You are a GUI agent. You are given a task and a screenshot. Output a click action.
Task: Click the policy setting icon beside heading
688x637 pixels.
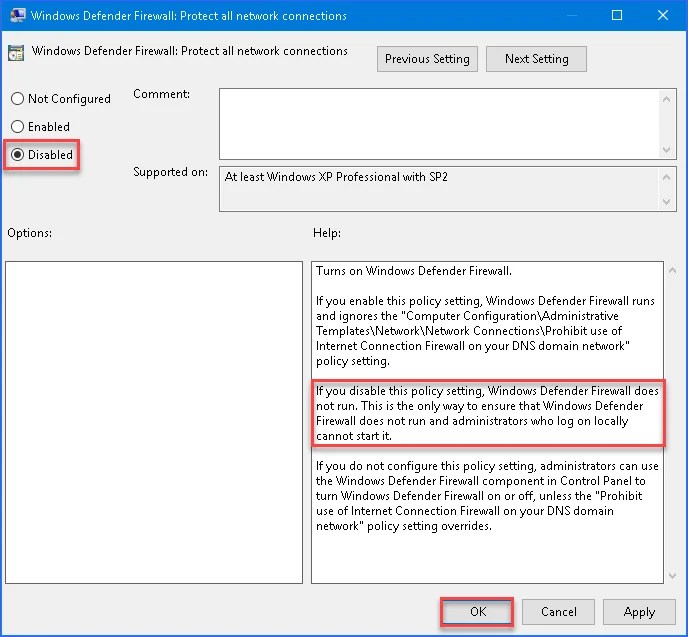(x=16, y=53)
